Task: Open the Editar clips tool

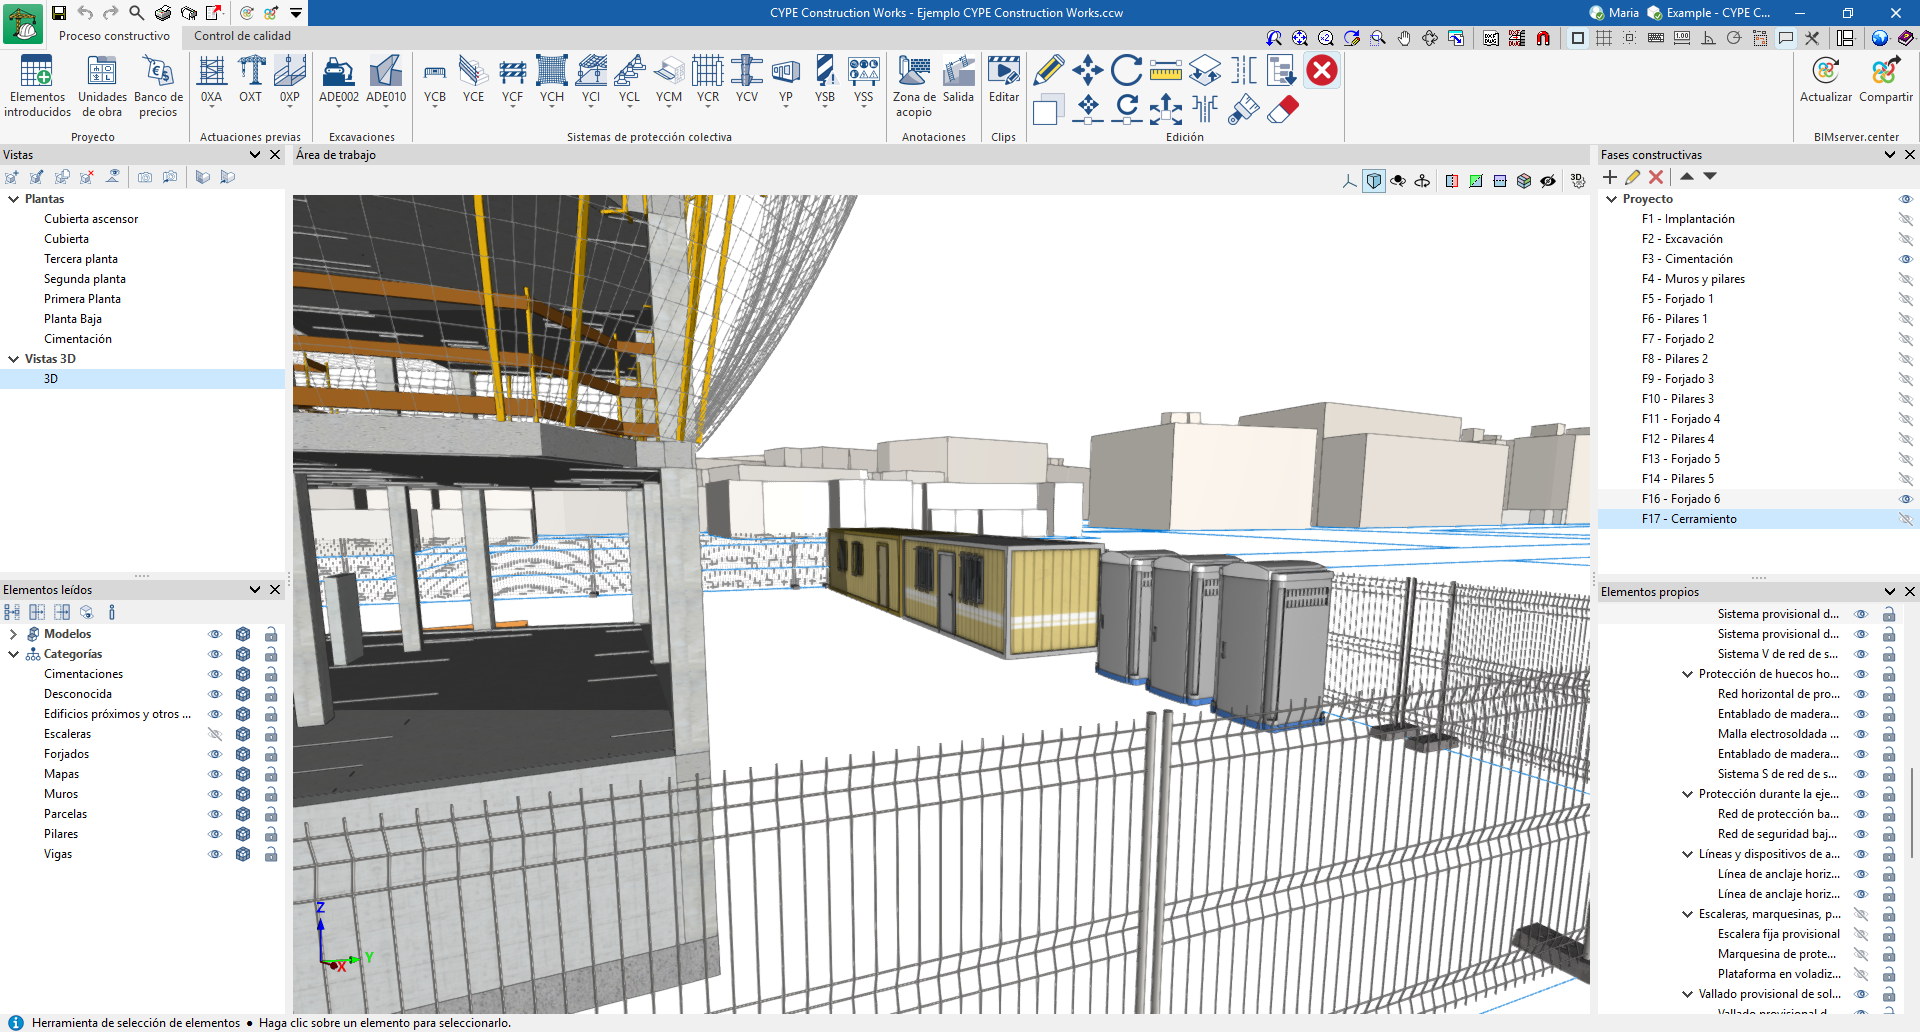Action: 1003,80
